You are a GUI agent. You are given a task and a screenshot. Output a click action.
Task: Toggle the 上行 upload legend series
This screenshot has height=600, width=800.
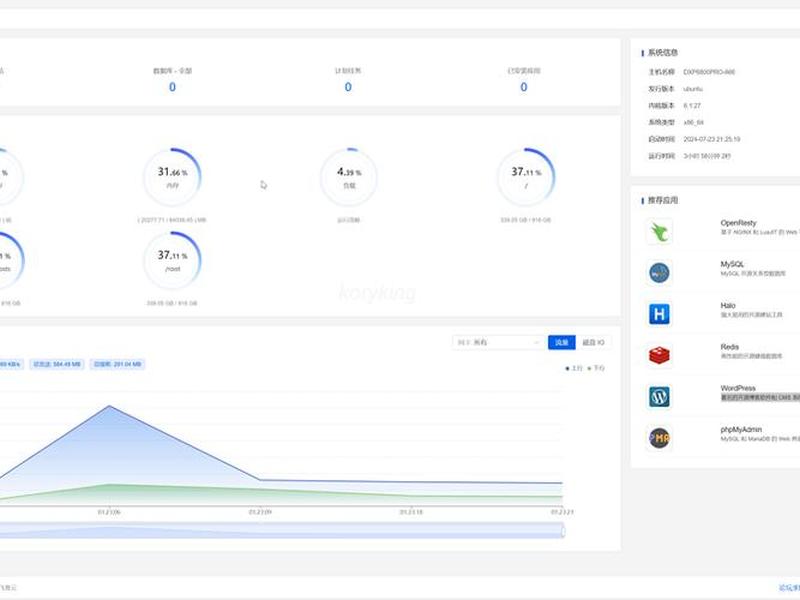[x=574, y=368]
